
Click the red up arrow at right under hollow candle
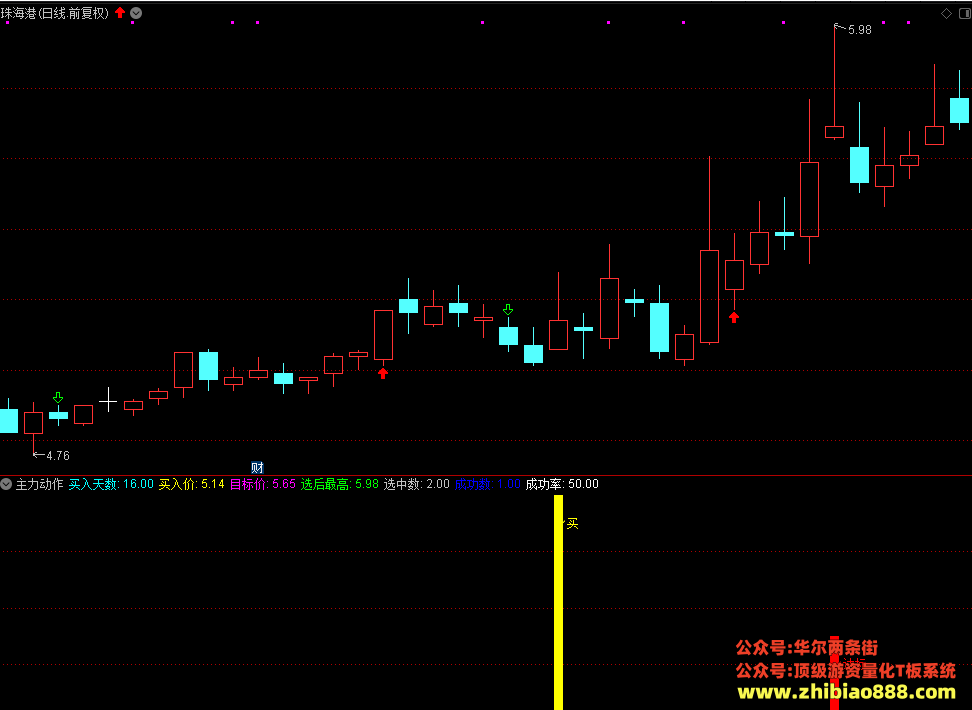[x=734, y=317]
